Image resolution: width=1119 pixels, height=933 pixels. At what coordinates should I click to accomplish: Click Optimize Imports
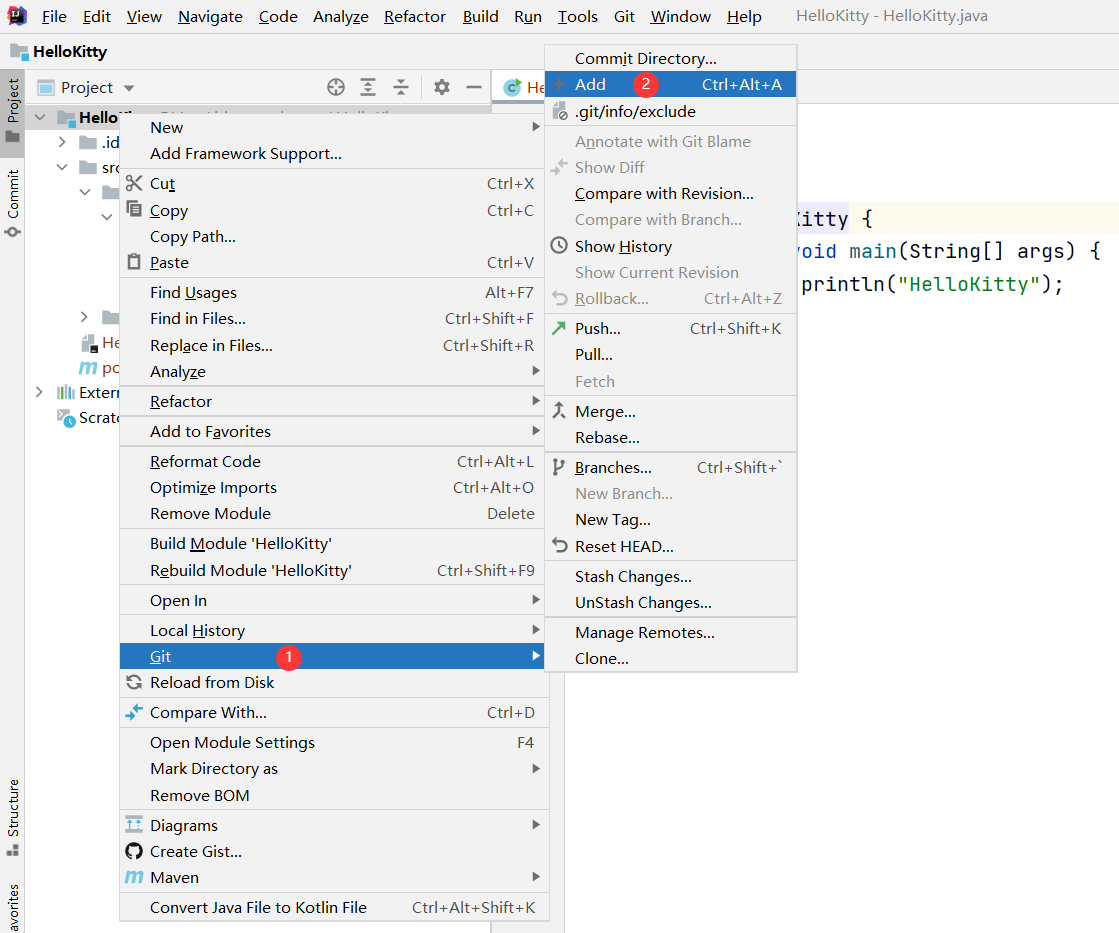pyautogui.click(x=334, y=488)
